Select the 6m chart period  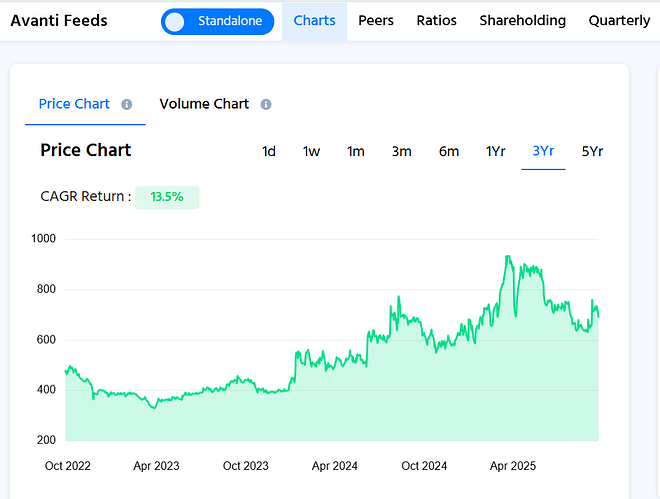tap(448, 152)
